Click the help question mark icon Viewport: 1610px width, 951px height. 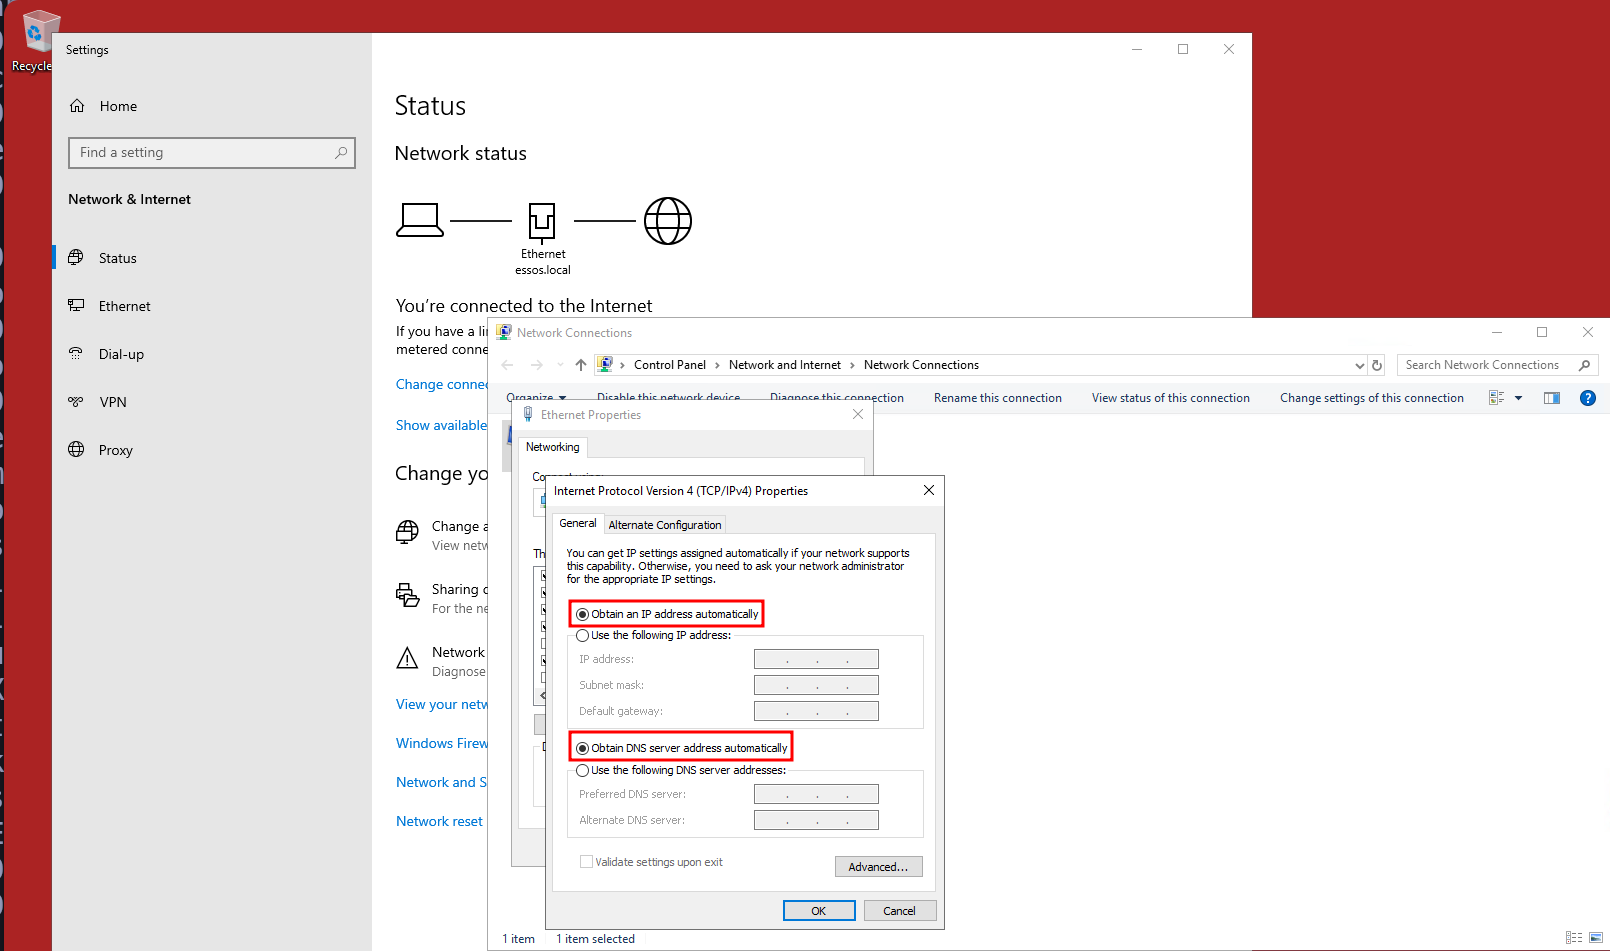pyautogui.click(x=1587, y=398)
